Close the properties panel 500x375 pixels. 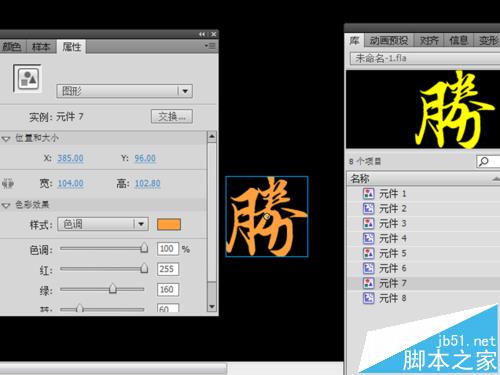coord(214,34)
